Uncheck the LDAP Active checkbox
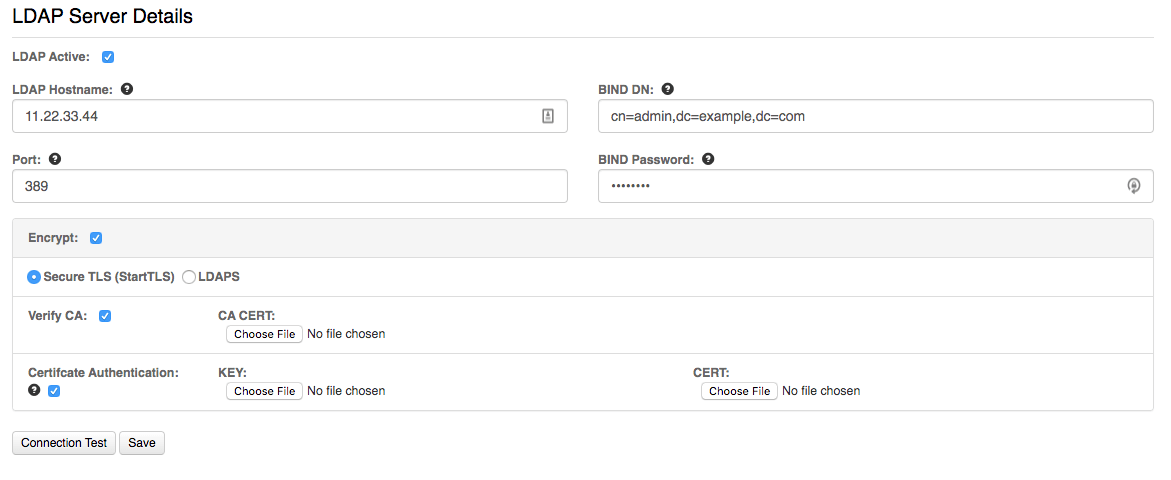 [108, 57]
